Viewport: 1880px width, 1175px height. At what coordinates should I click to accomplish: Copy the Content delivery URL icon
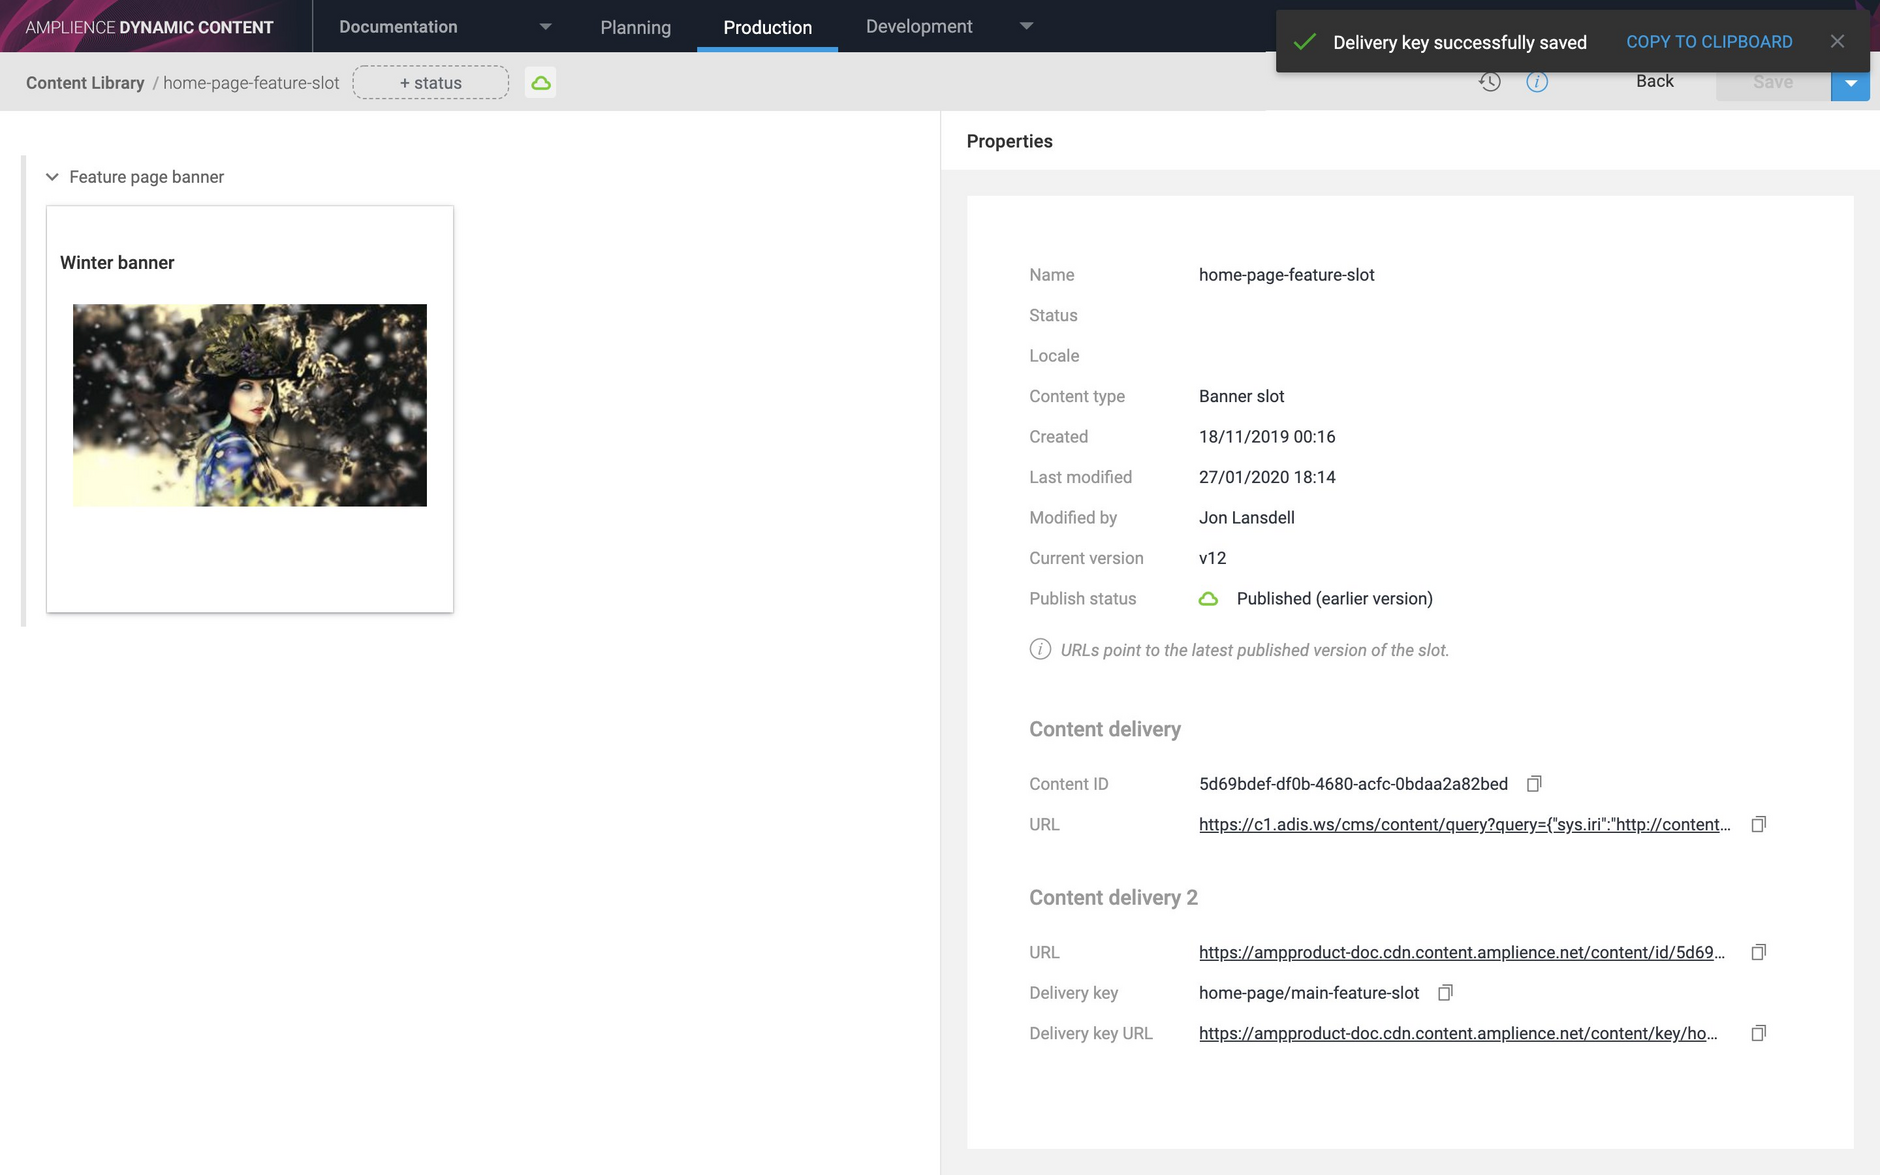pos(1757,824)
